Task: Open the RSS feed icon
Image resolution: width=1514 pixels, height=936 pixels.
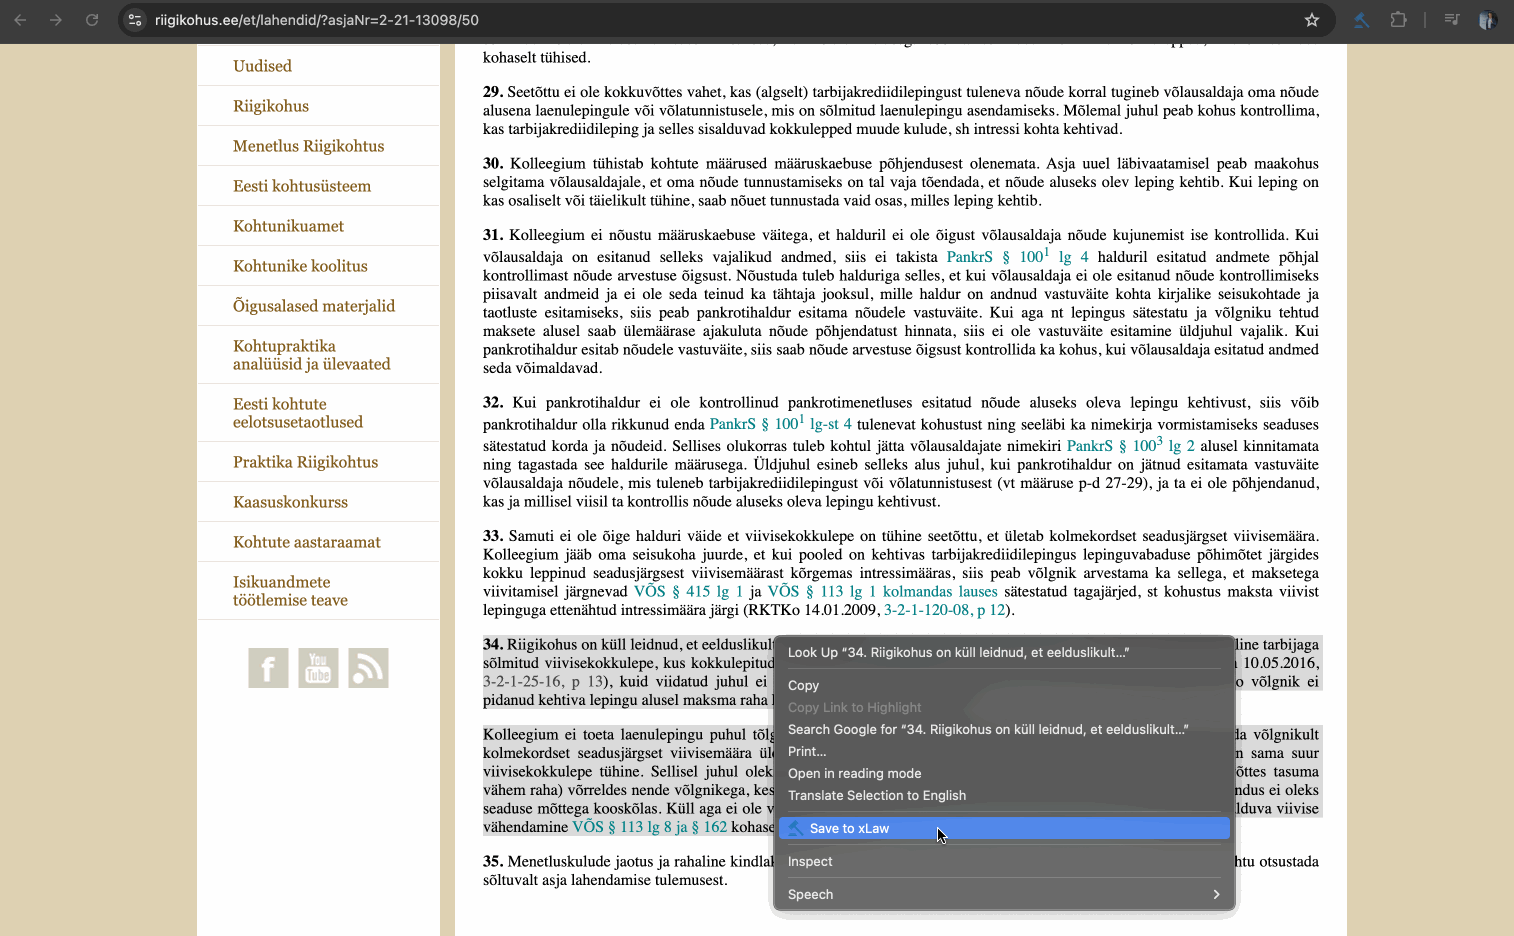Action: point(368,668)
